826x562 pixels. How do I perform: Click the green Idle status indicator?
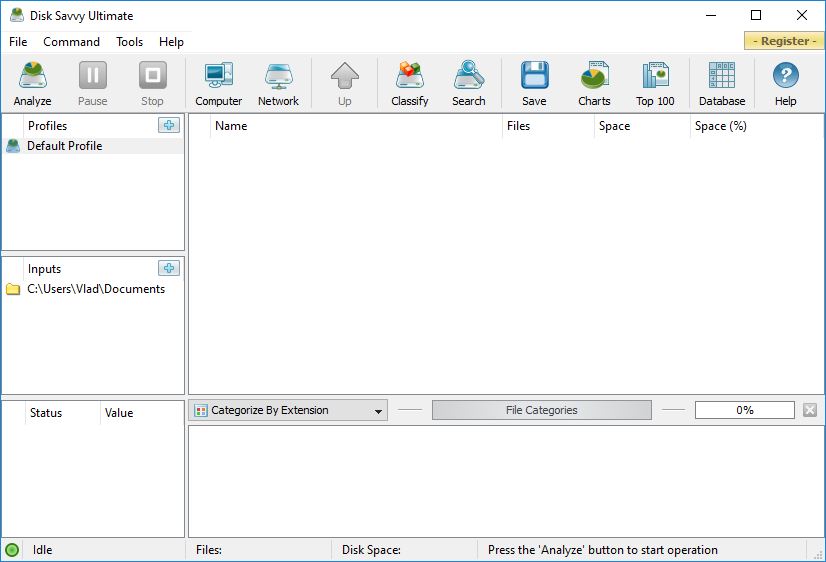[12, 550]
